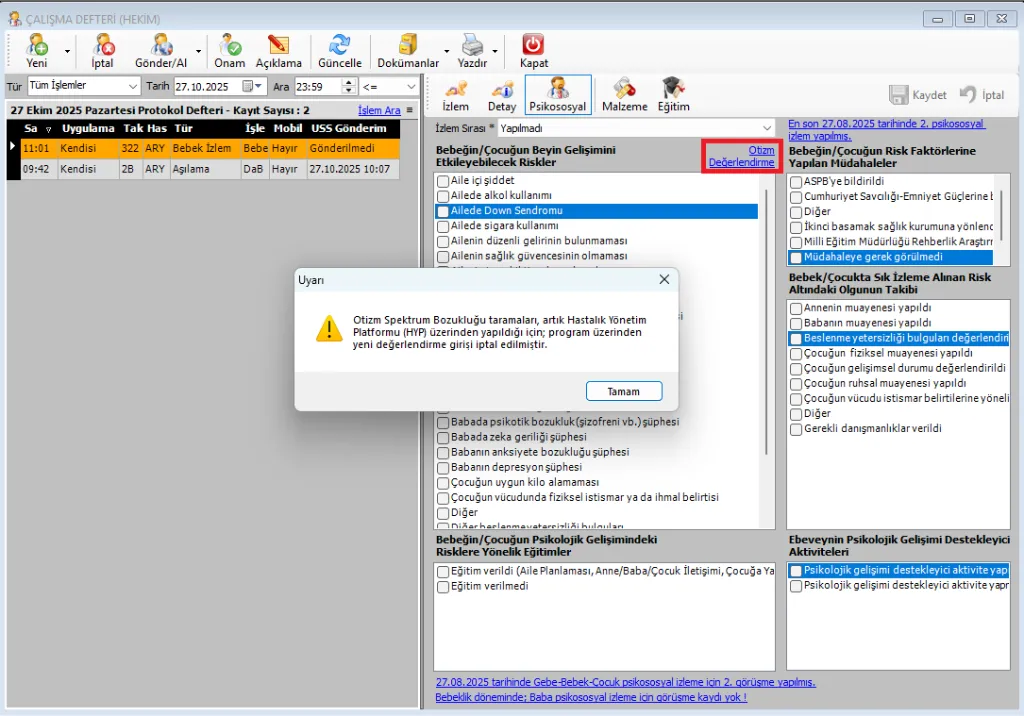Check Babanın muayenesi yapıldı
The width and height of the screenshot is (1024, 716).
(x=795, y=323)
